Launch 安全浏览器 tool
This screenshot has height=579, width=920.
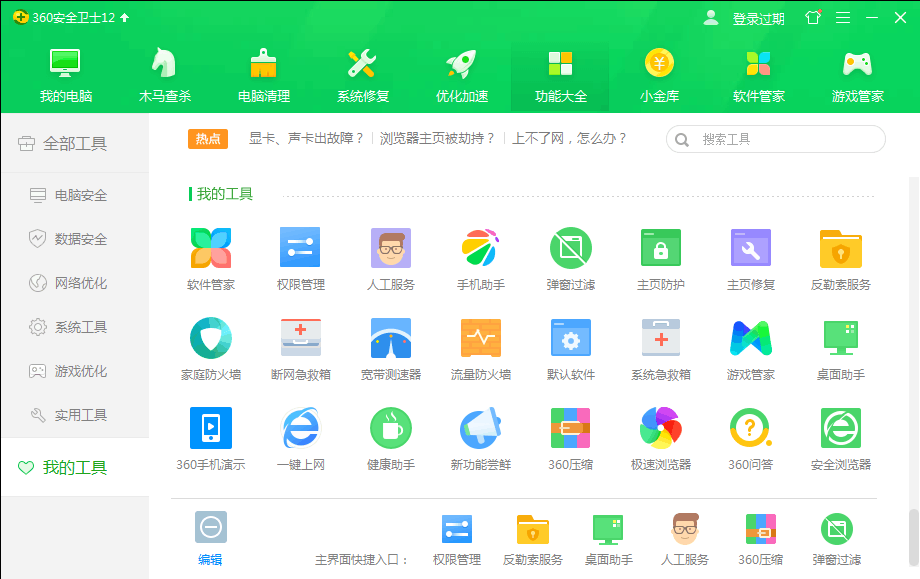841,428
